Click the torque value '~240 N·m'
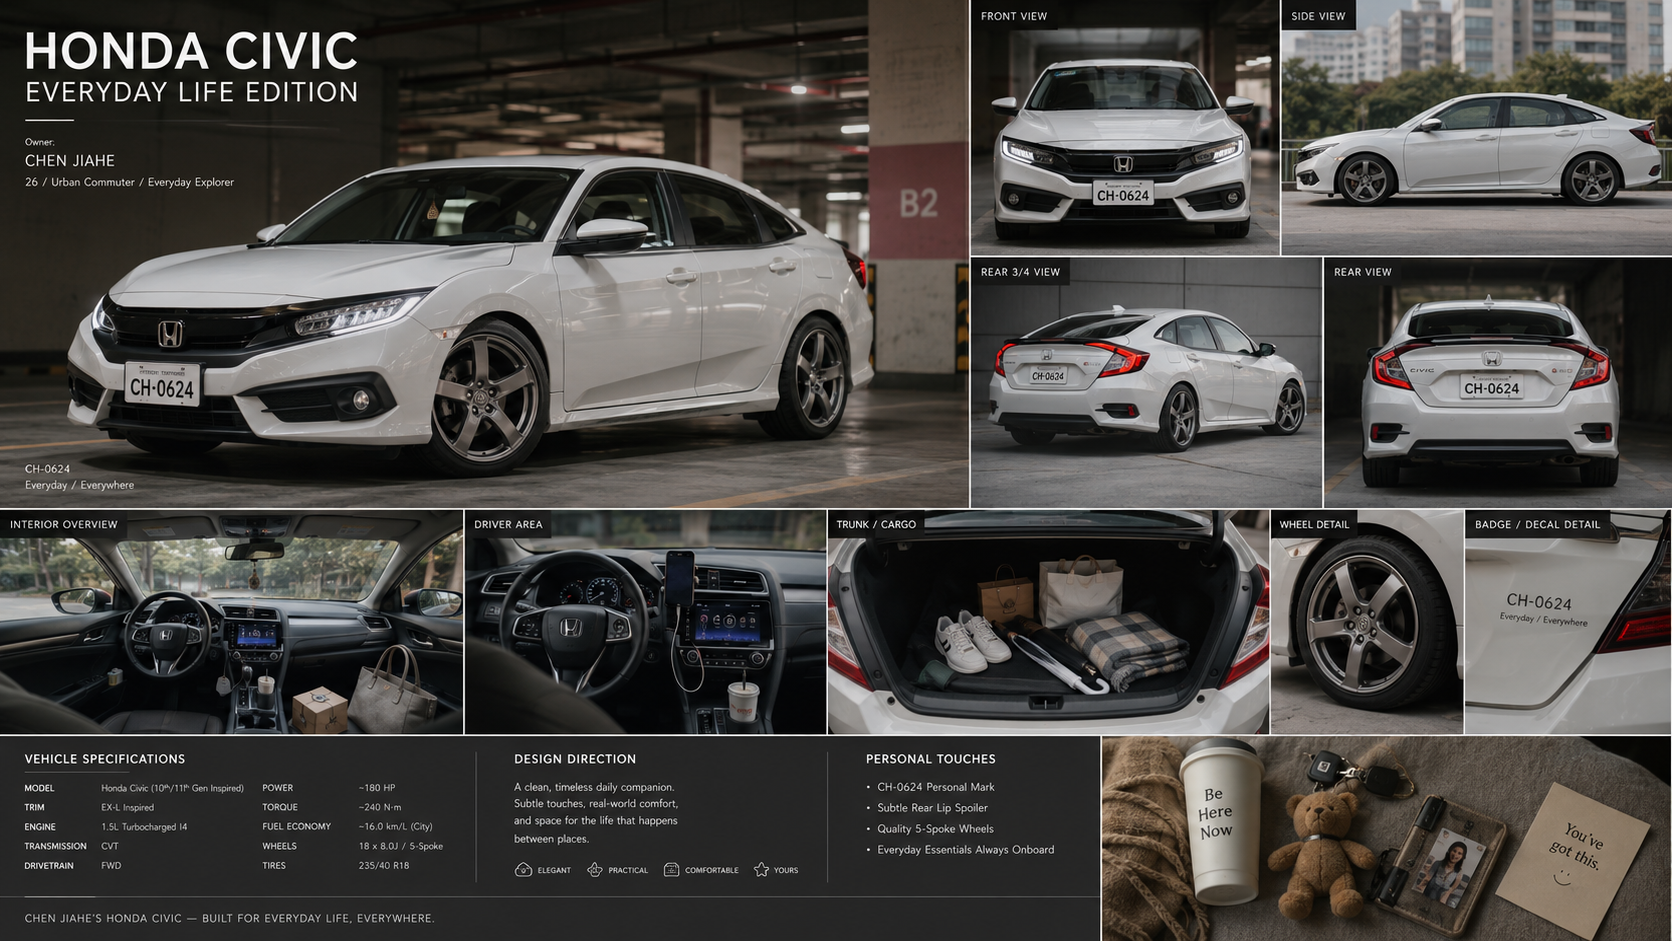 pos(380,807)
